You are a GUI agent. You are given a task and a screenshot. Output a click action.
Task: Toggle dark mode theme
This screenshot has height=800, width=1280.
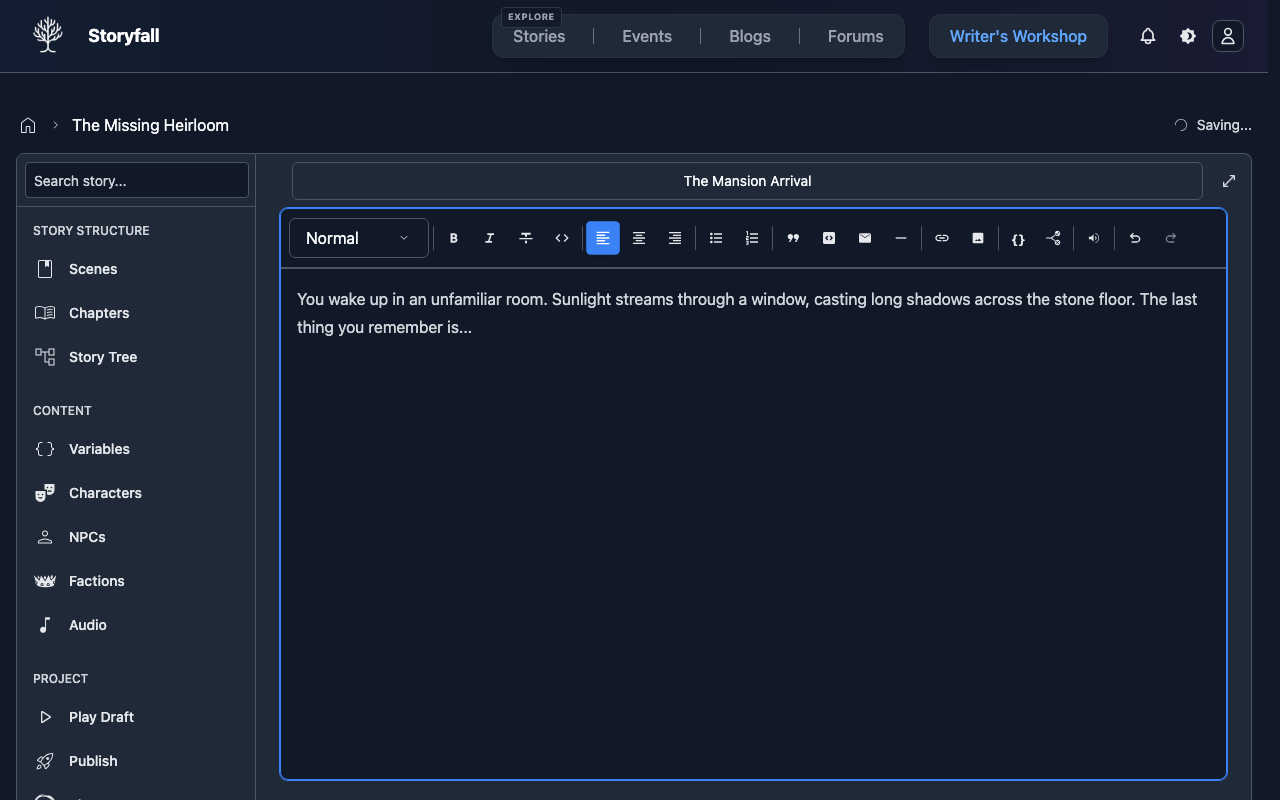1187,36
